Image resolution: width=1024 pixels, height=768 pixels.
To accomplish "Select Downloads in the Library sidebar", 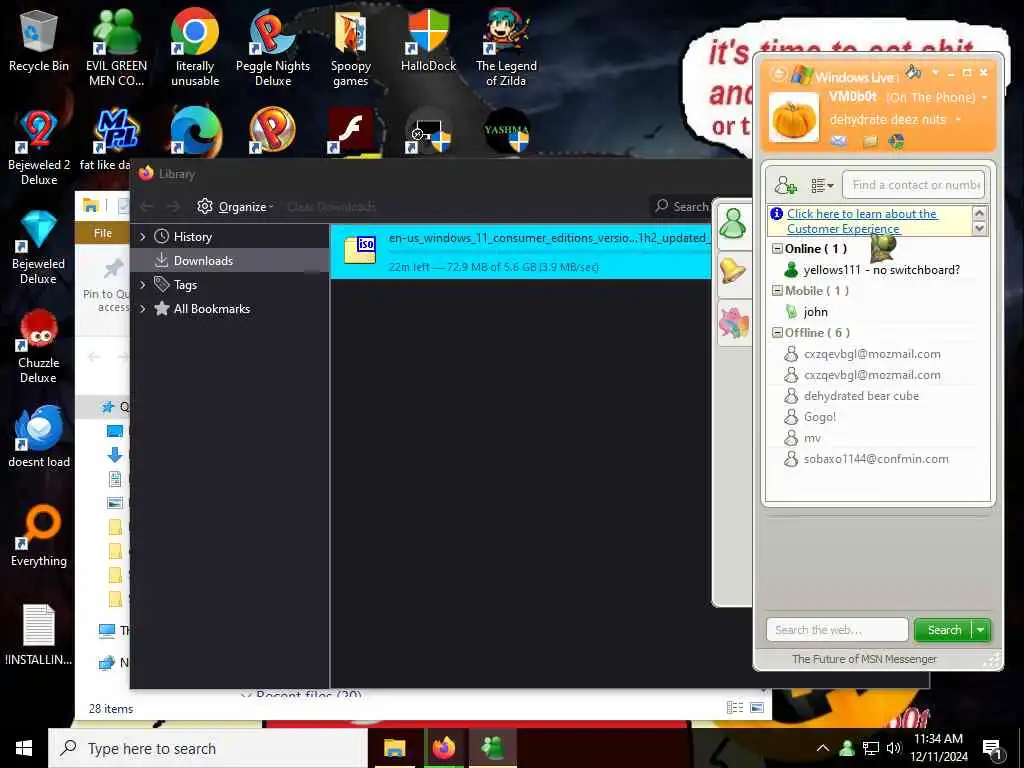I will (230, 261).
